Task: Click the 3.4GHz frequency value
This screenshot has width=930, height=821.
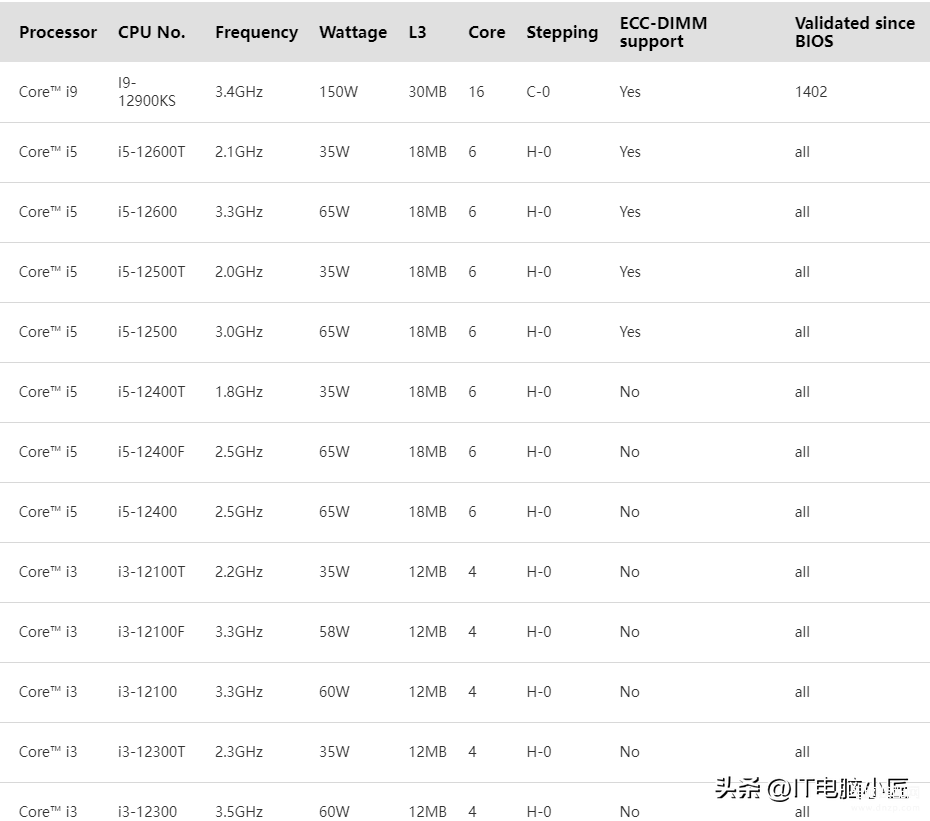Action: [238, 92]
